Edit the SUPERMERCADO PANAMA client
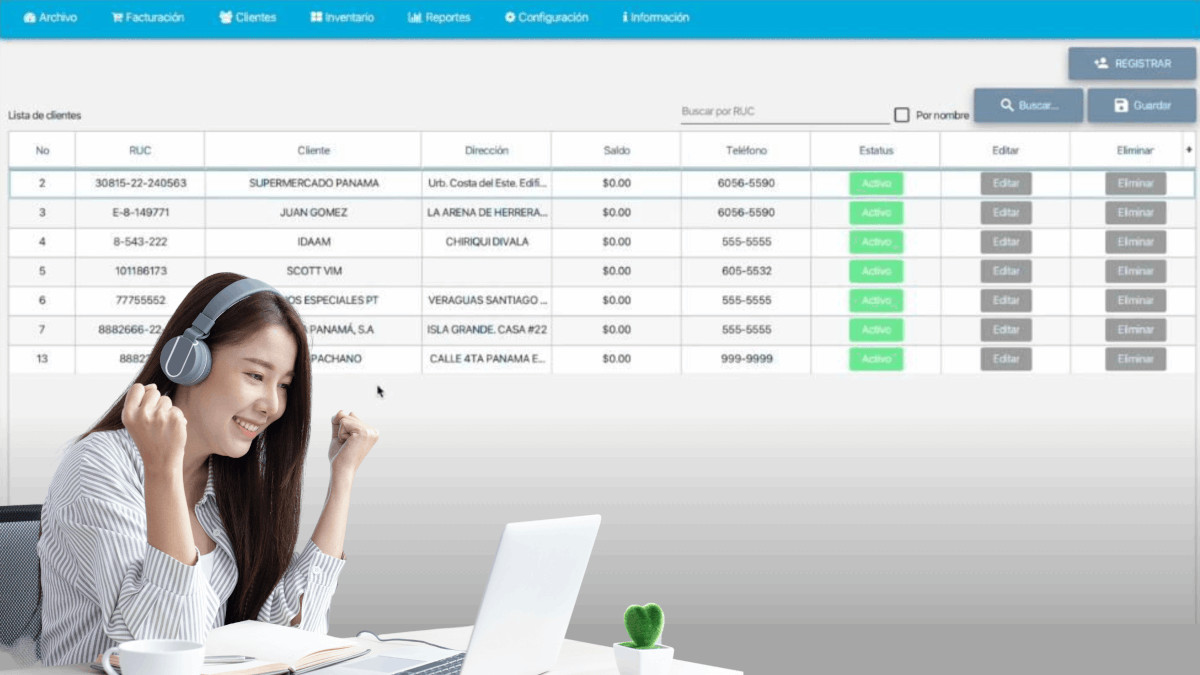This screenshot has height=675, width=1200. point(1005,184)
